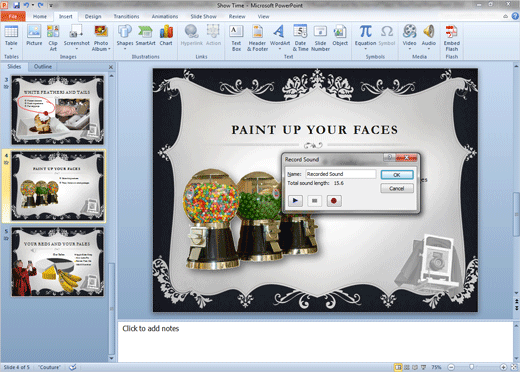Image resolution: width=520 pixels, height=372 pixels.
Task: Click to add notes area
Action: (315, 341)
